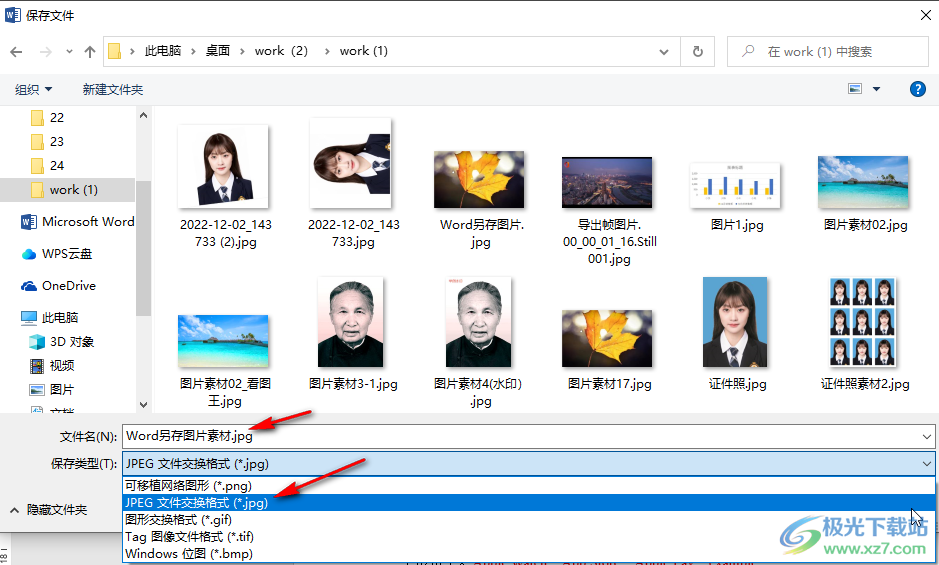The width and height of the screenshot is (939, 565).
Task: Open OneDrive in navigation pane
Action: (58, 286)
